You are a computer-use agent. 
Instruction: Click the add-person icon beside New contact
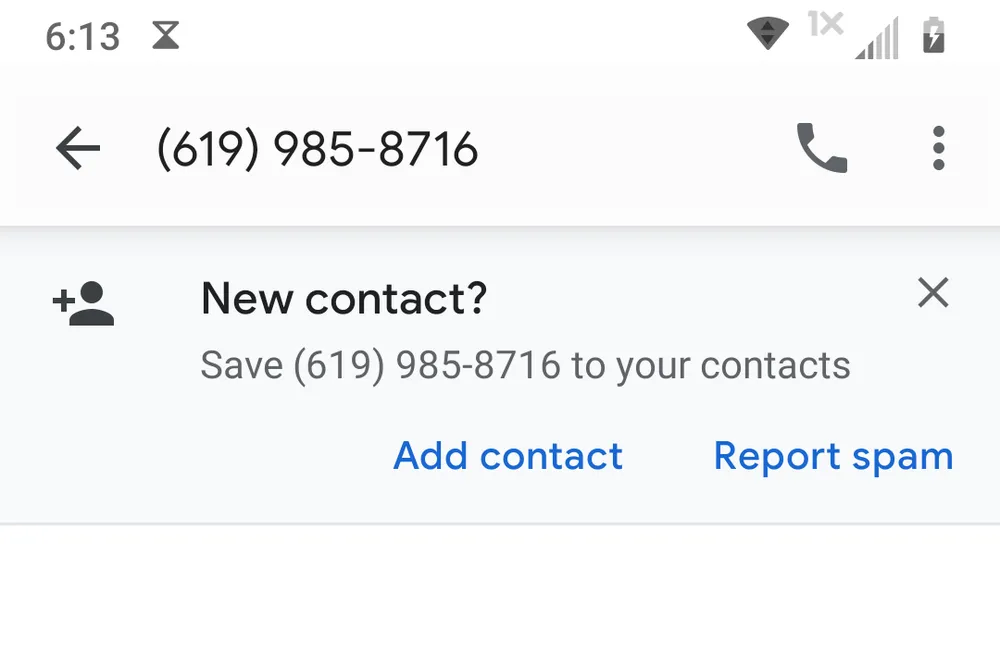(x=84, y=304)
